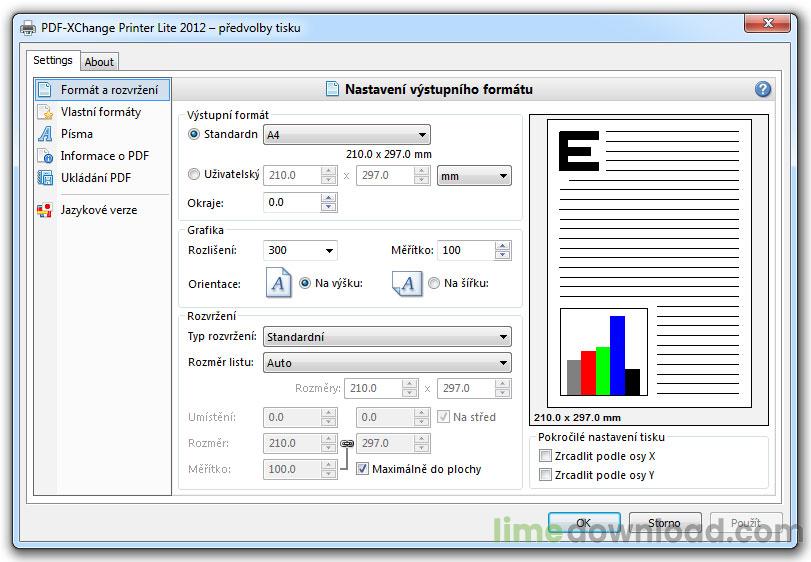
Task: Click the portrait orientation page icon
Action: (278, 282)
